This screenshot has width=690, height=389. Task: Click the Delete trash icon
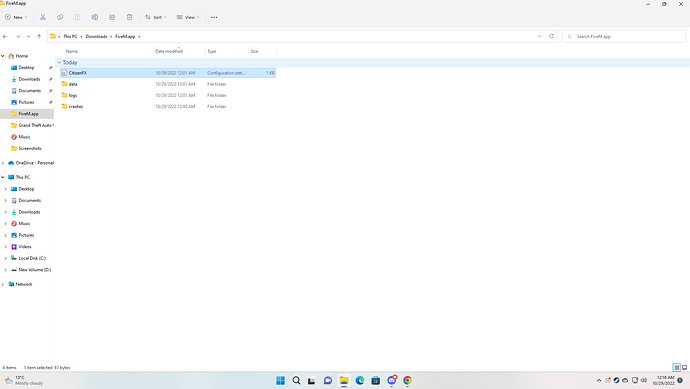(129, 17)
